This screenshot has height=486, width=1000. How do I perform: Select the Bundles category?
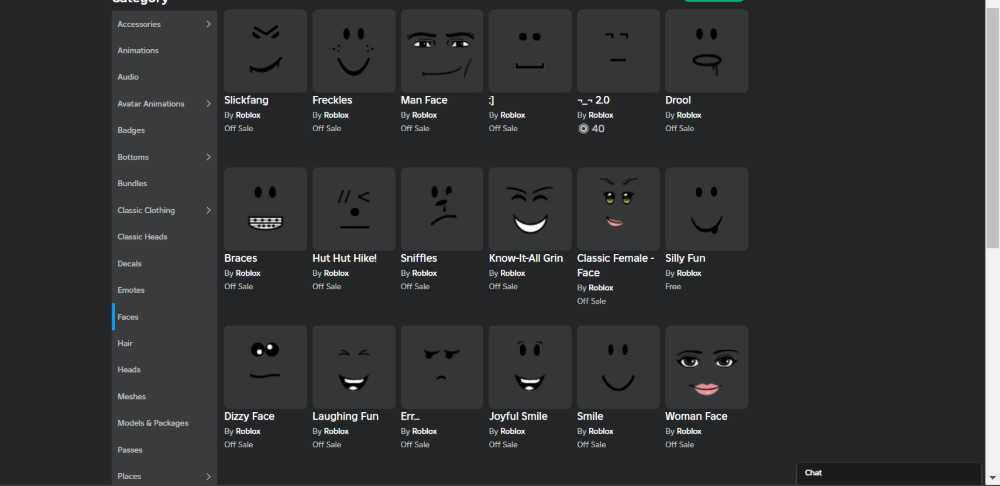tap(165, 184)
